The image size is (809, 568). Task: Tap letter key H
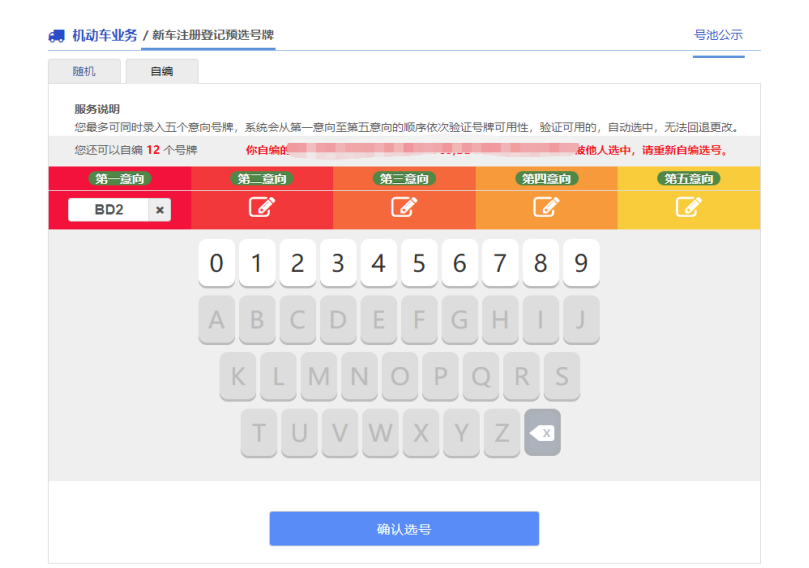pyautogui.click(x=500, y=320)
